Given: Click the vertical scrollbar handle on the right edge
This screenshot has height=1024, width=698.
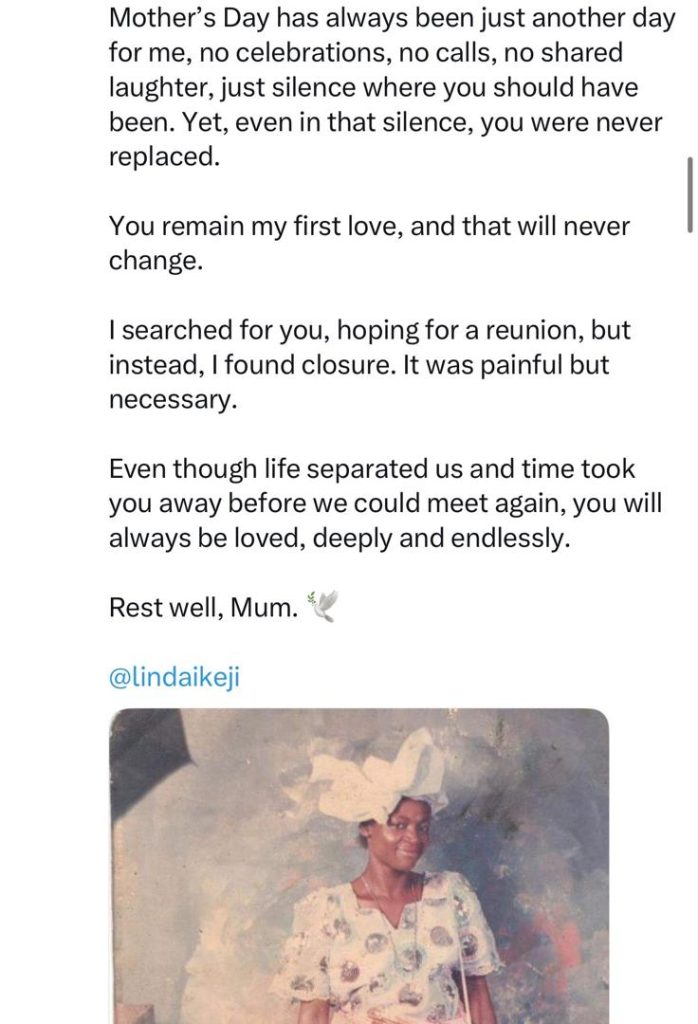Looking at the screenshot, I should point(689,194).
